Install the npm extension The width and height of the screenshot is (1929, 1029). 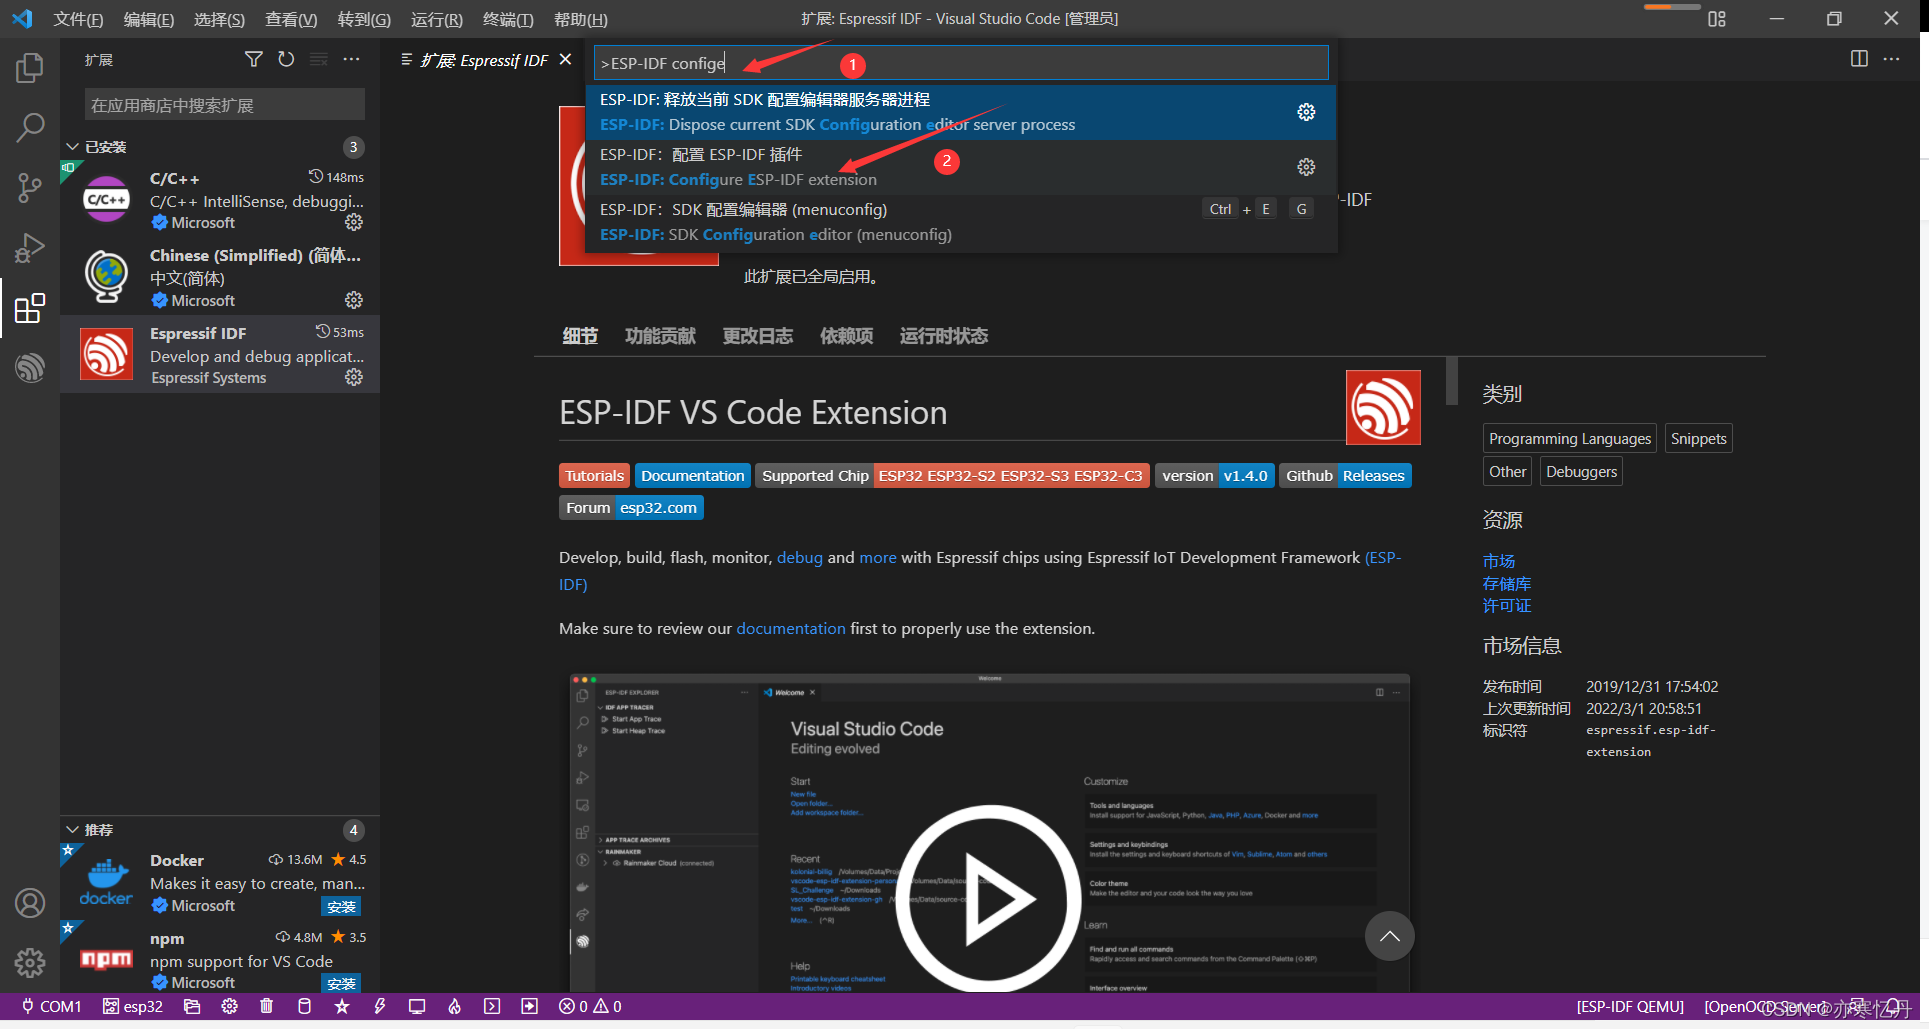(x=341, y=984)
